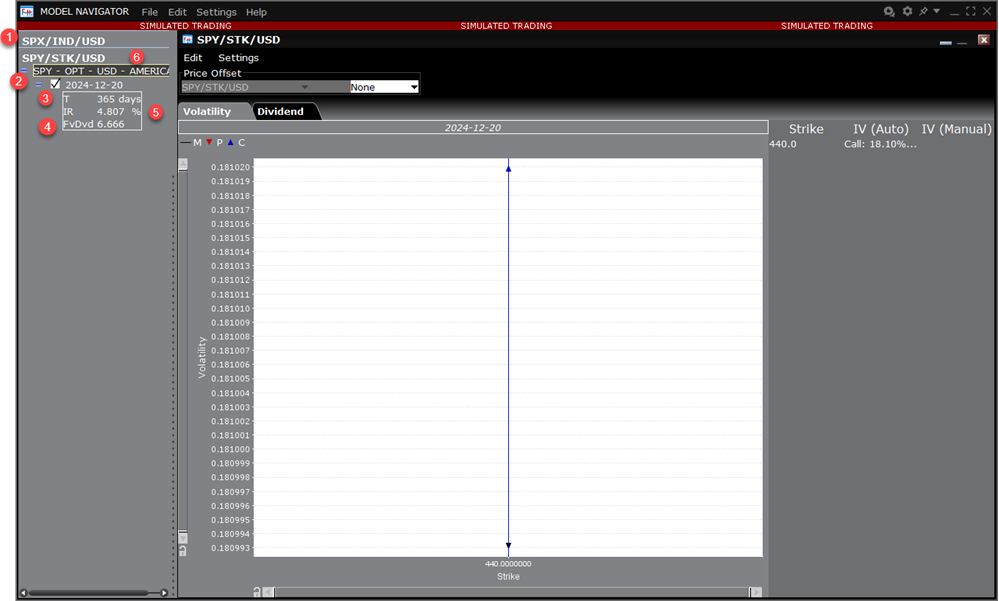Click left arrow of navigator tree scrollbar
The height and width of the screenshot is (601, 999).
pyautogui.click(x=24, y=593)
